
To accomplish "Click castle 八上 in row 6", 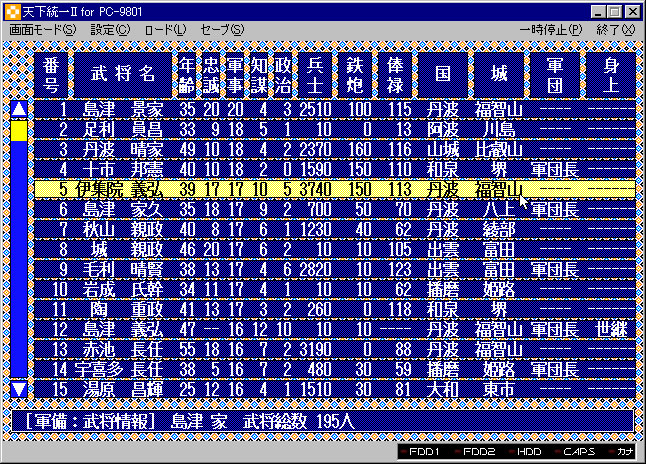I will (499, 209).
